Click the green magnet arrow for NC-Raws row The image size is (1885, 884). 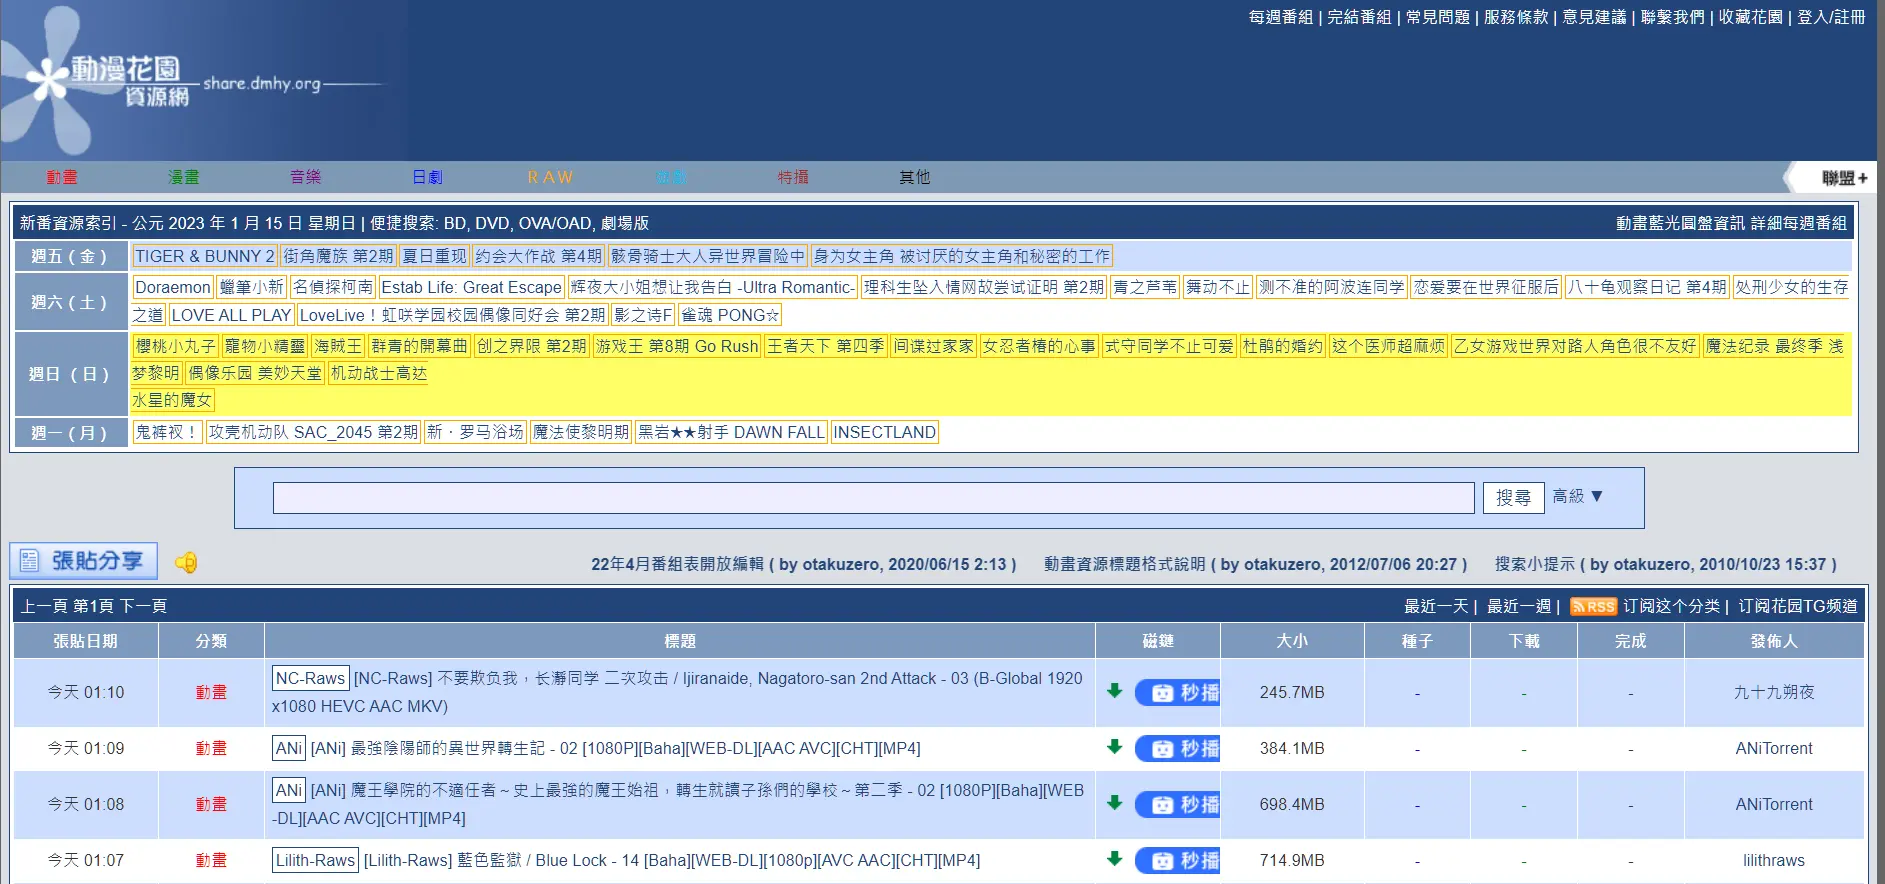[1114, 691]
